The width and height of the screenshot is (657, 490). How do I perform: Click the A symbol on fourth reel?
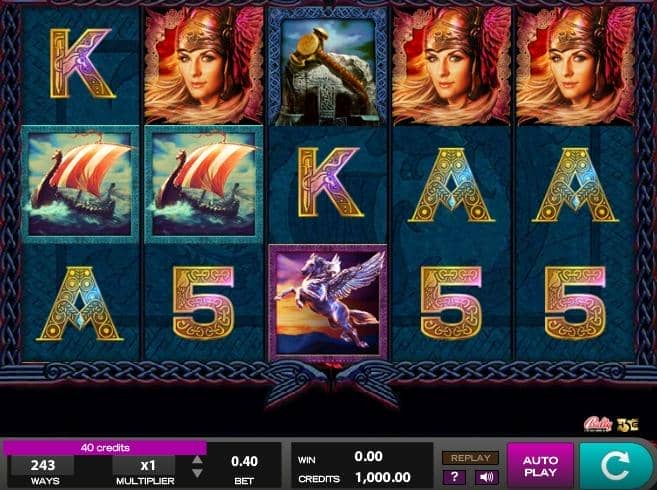(451, 184)
